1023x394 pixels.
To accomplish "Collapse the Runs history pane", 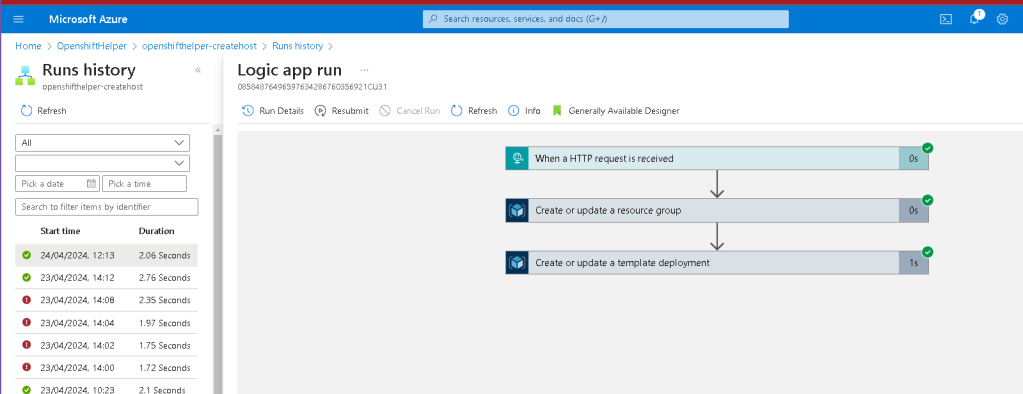I will click(198, 70).
